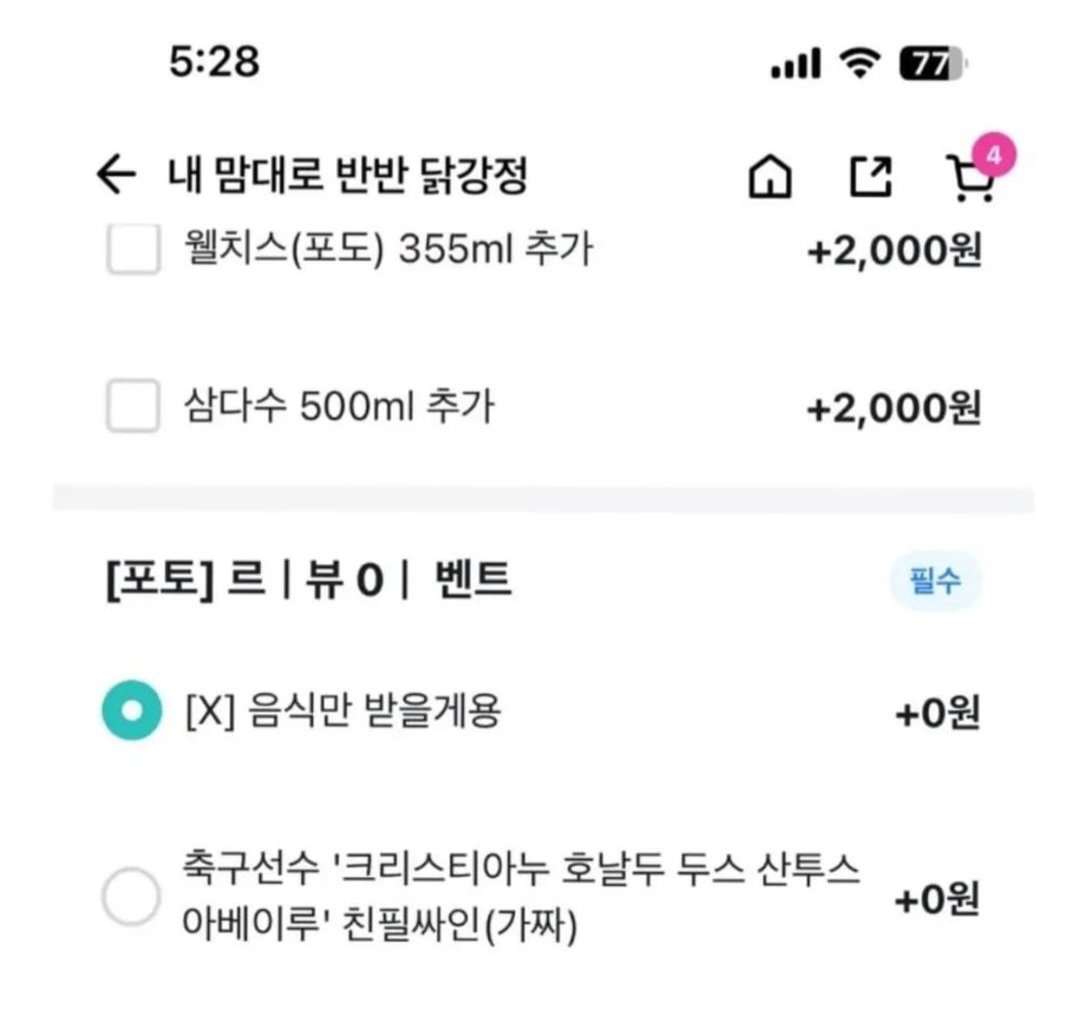
Task: Open the home screen icon
Action: 770,178
